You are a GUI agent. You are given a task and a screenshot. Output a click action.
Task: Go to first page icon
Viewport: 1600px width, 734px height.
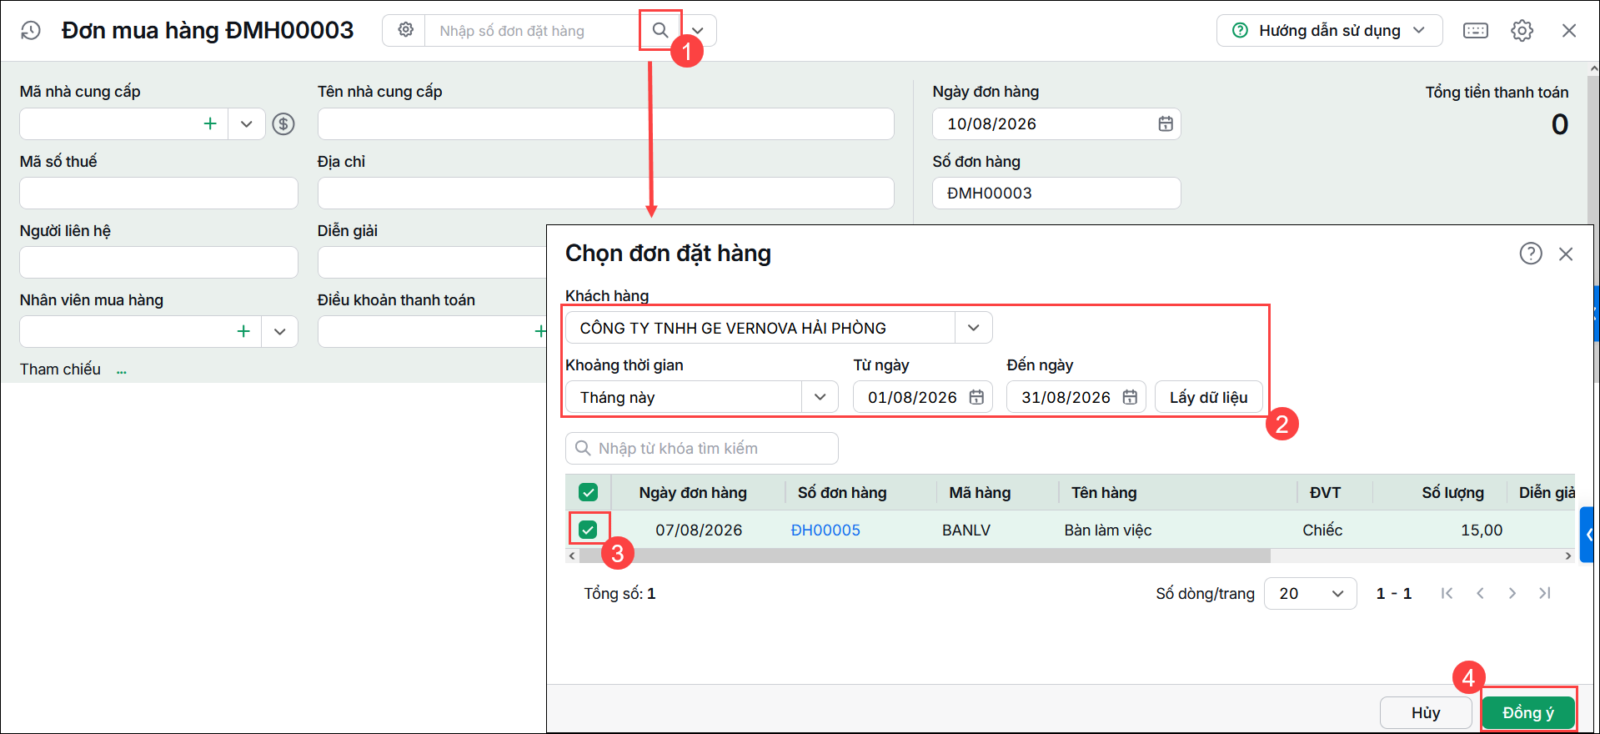pyautogui.click(x=1447, y=593)
